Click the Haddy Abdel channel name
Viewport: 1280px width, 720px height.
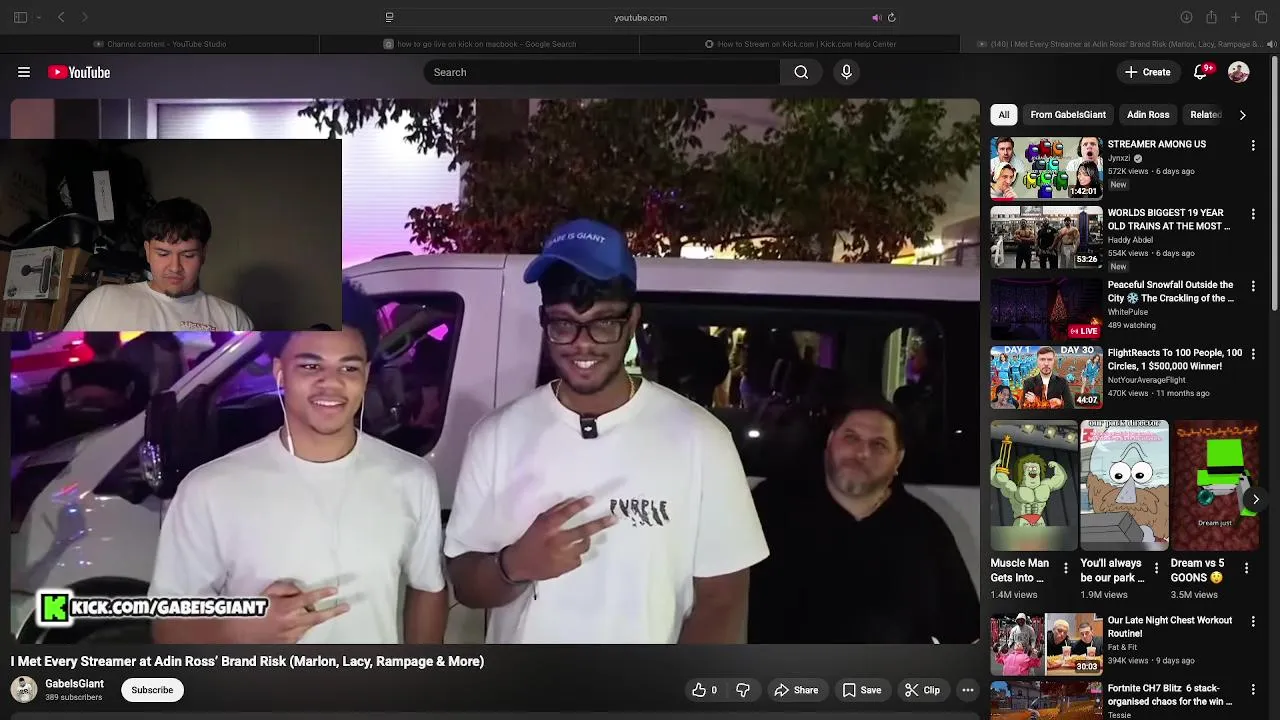point(1130,240)
